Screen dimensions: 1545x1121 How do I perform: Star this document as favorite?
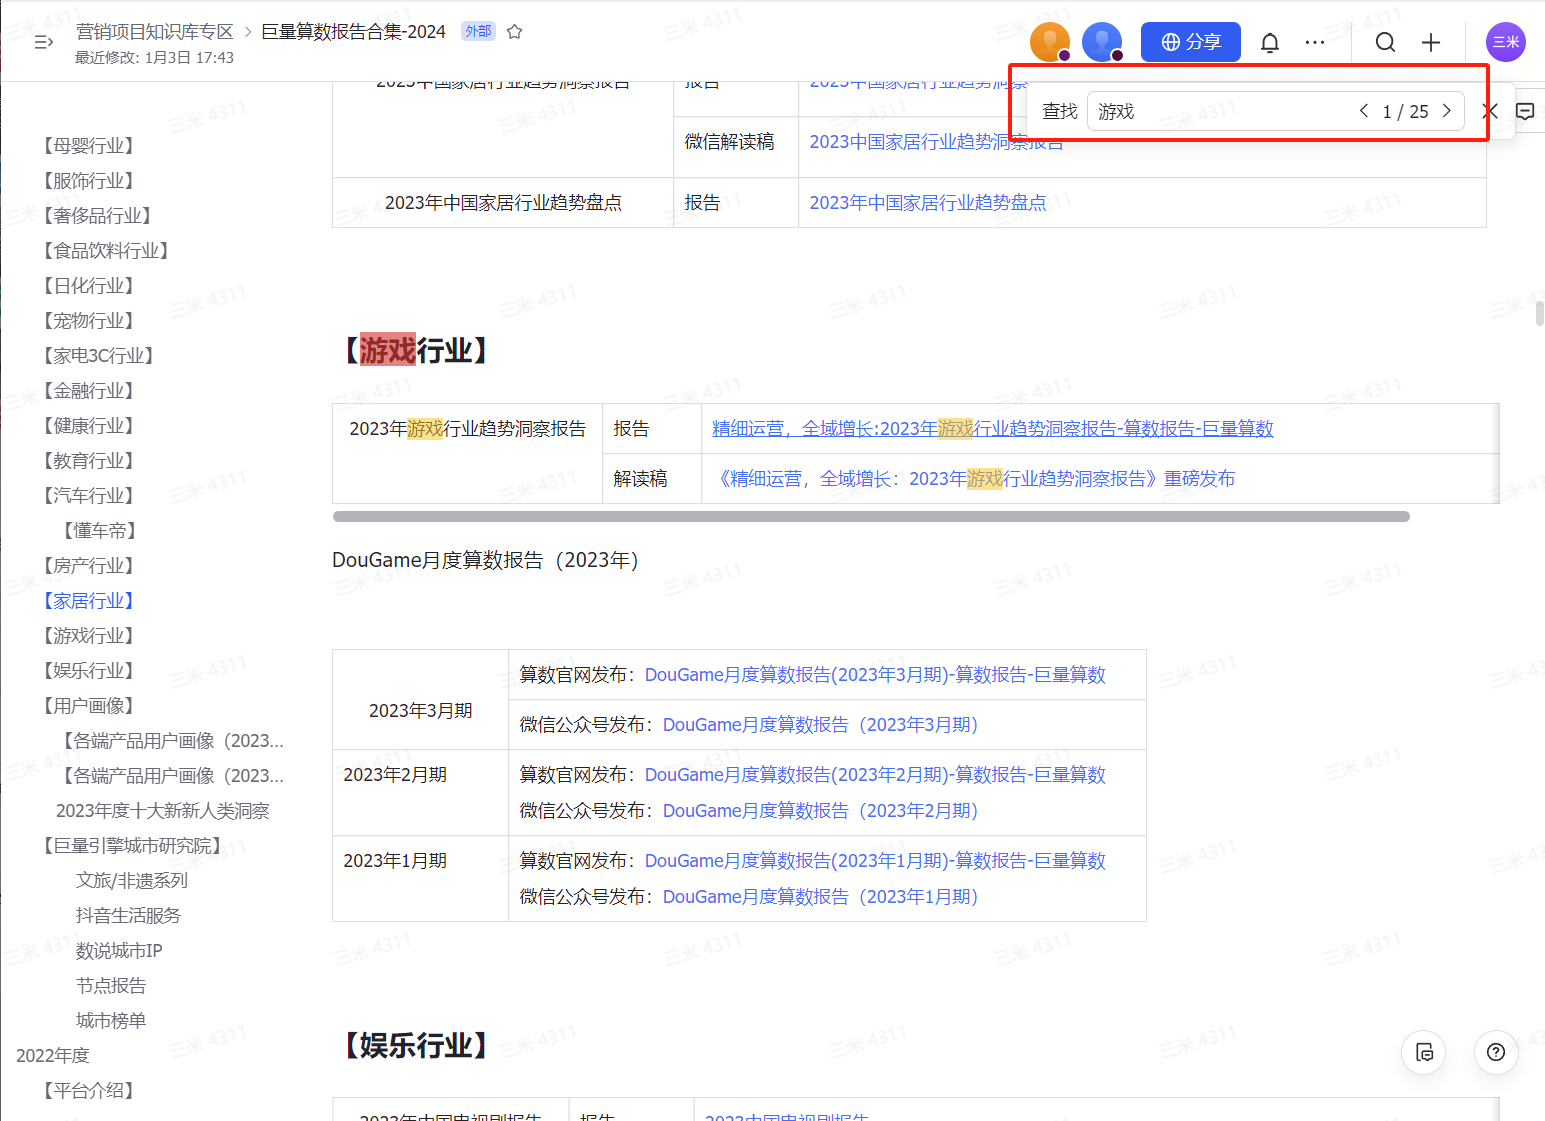click(x=514, y=32)
